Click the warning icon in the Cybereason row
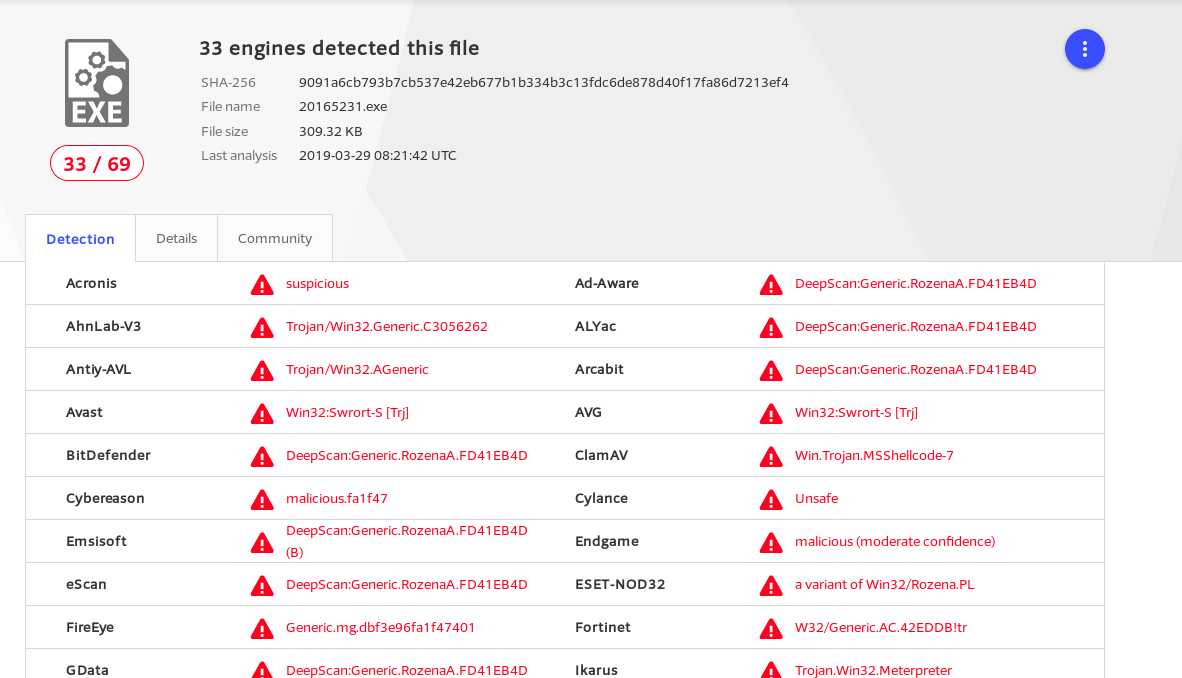1182x678 pixels. click(x=262, y=499)
